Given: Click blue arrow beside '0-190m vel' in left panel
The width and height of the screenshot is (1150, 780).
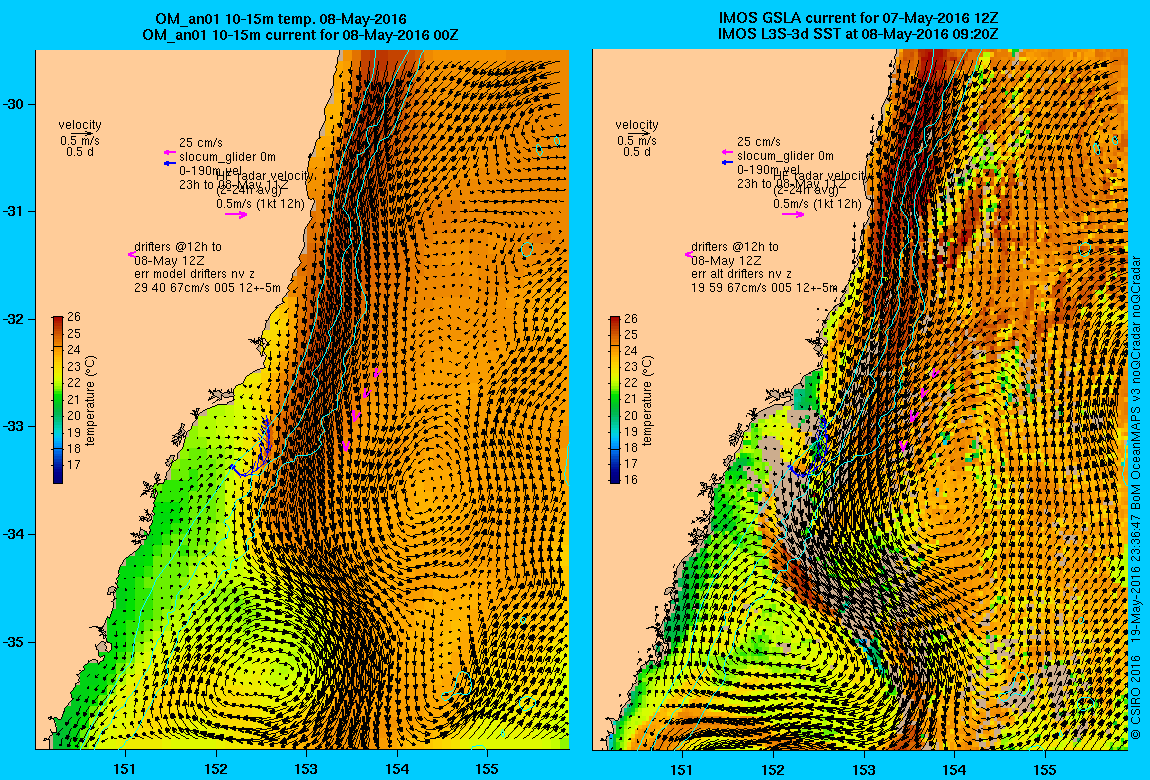Looking at the screenshot, I should tap(170, 163).
